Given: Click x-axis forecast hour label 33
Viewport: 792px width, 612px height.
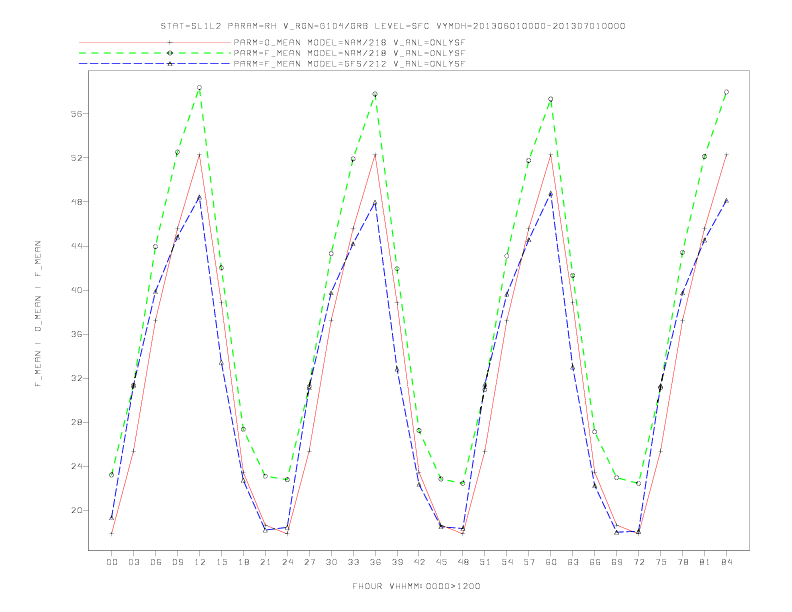Looking at the screenshot, I should 353,562.
